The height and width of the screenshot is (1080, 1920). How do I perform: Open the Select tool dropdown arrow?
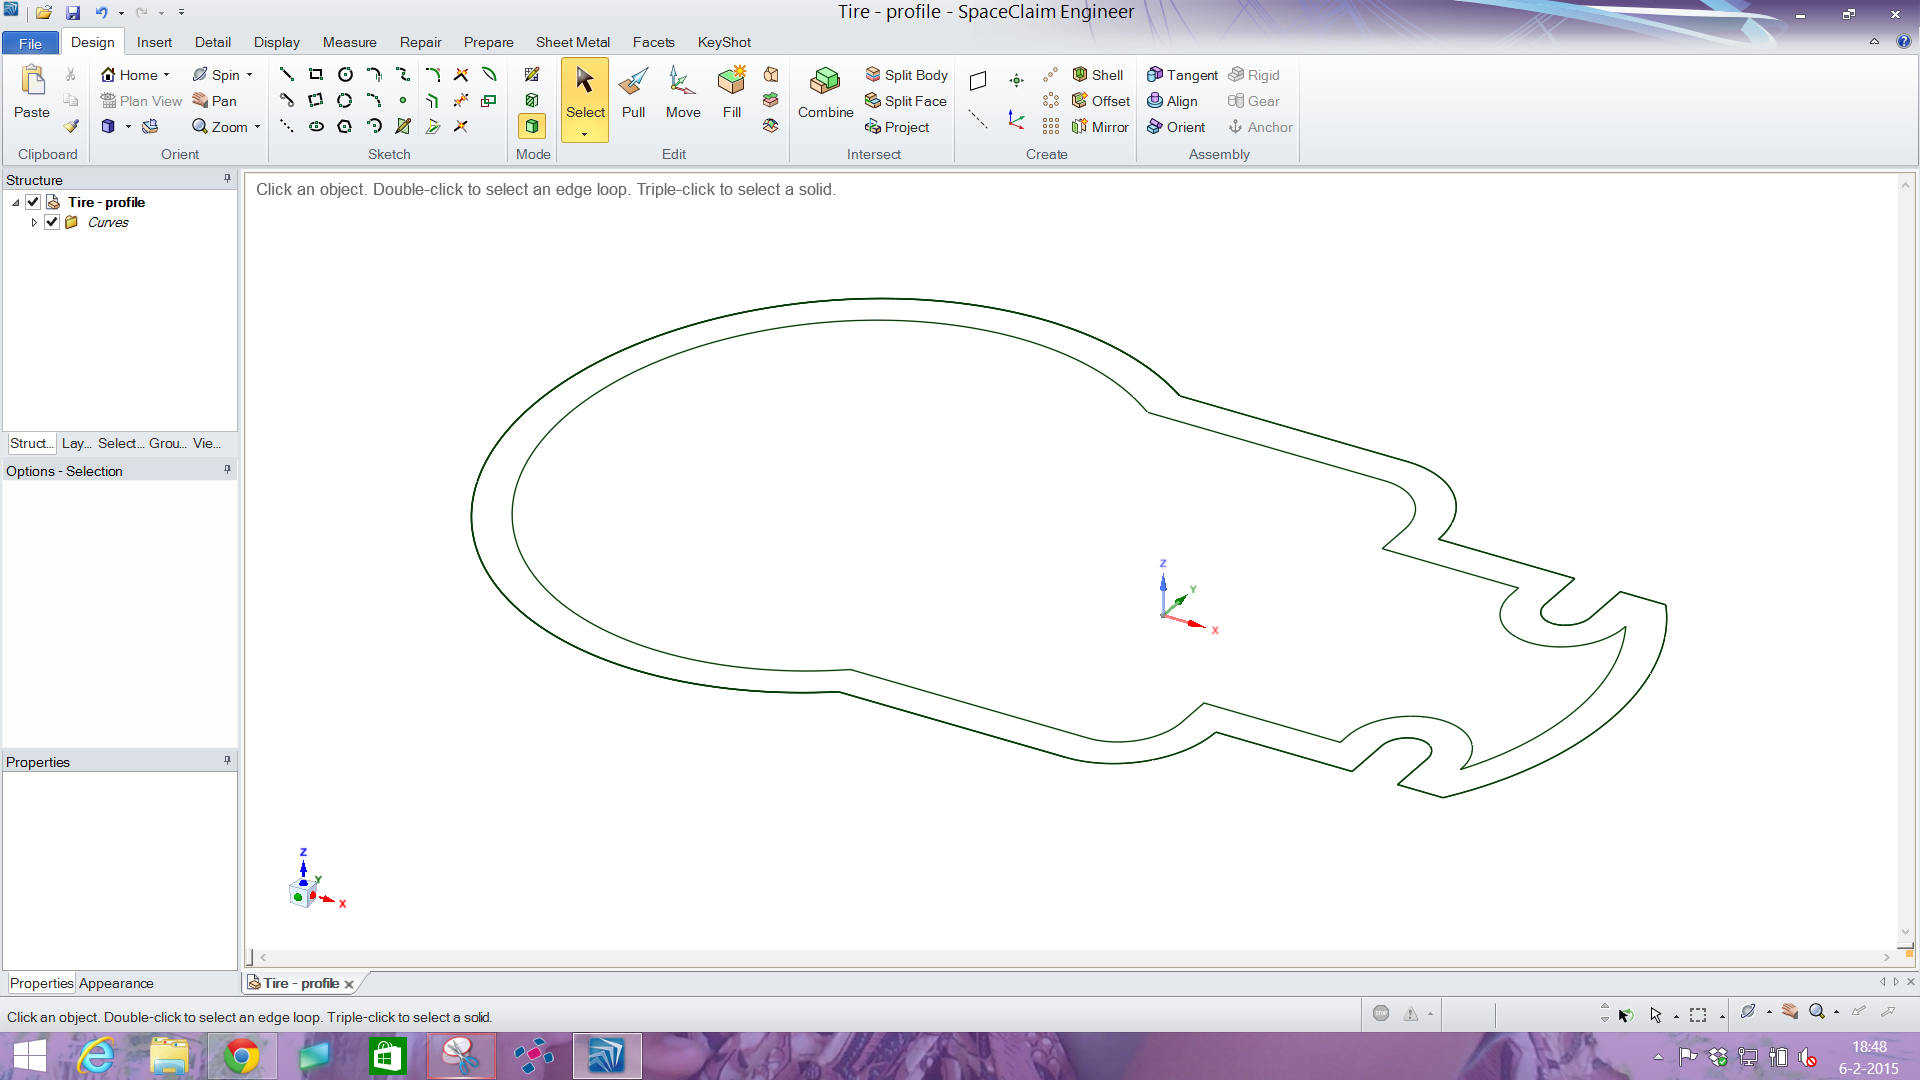pyautogui.click(x=585, y=134)
